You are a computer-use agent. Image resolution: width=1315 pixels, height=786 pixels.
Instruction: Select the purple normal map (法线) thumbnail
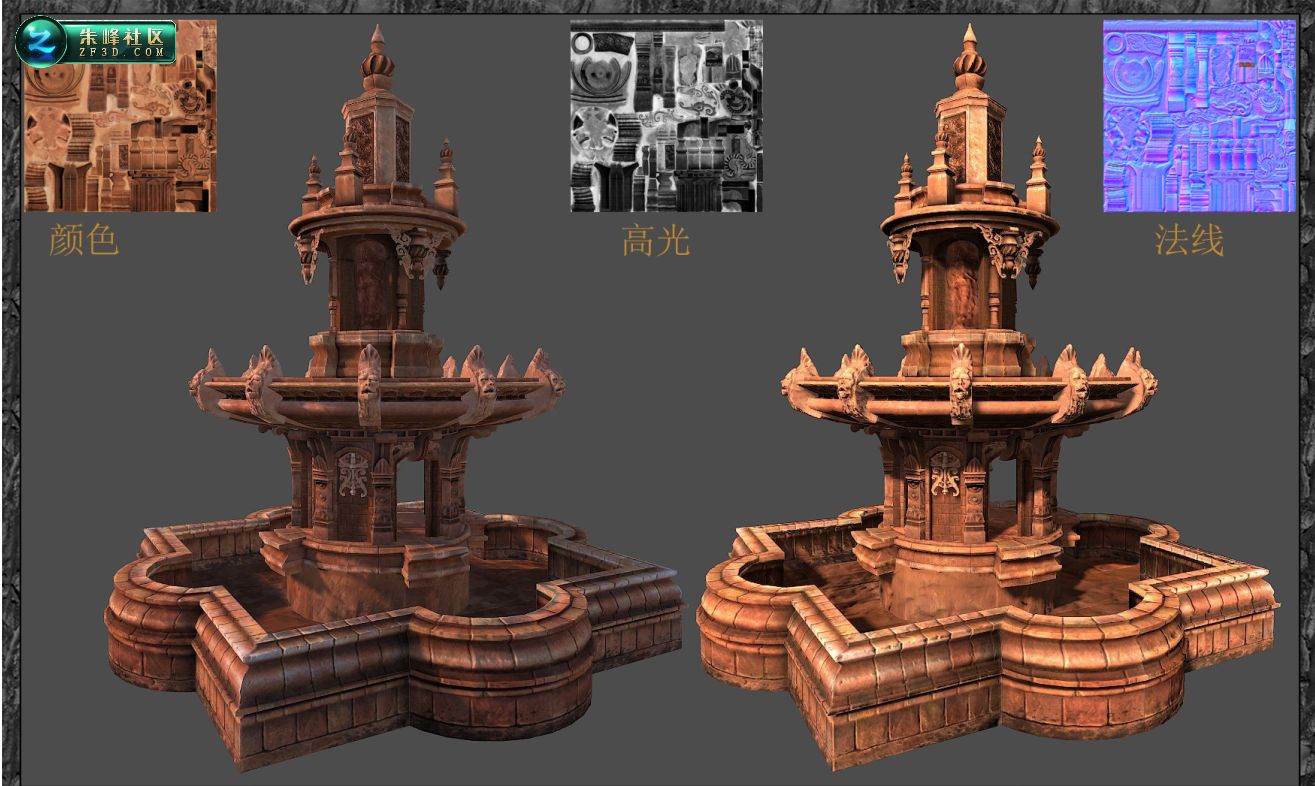pos(1199,116)
